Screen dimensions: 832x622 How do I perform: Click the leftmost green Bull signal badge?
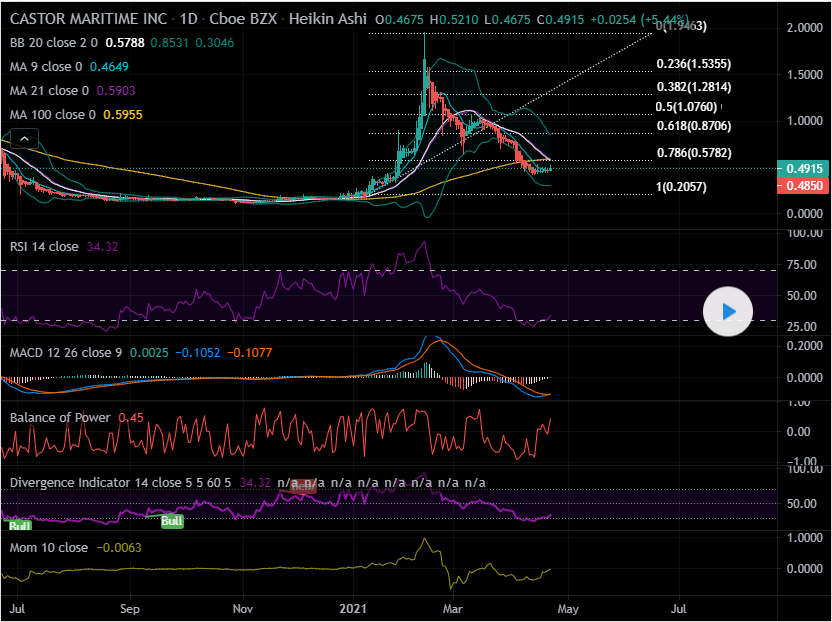click(19, 525)
